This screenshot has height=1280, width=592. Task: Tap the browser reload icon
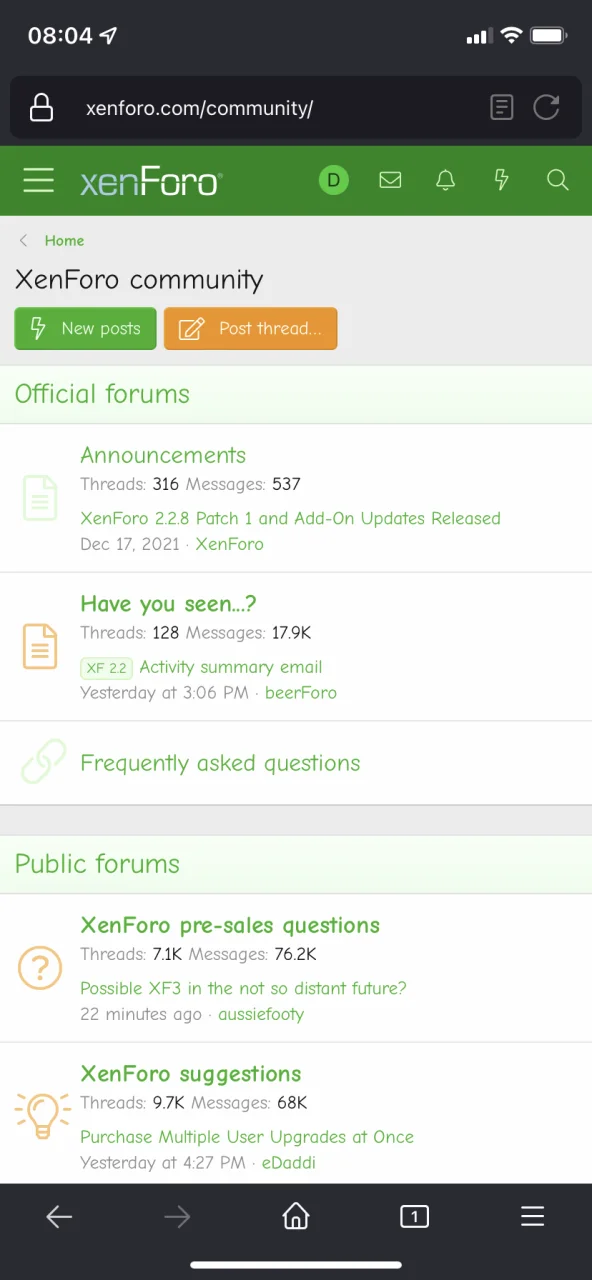pyautogui.click(x=546, y=107)
